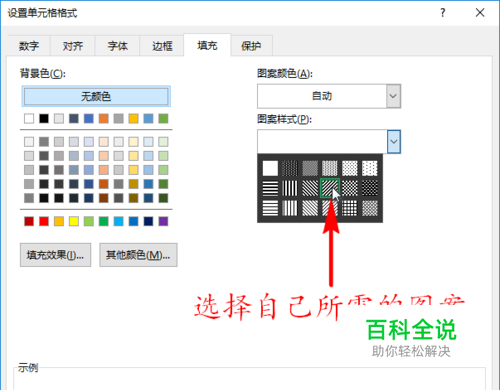Select the diagonal crosshatch checker pattern
Screen dimensions: 500x390
click(x=350, y=188)
